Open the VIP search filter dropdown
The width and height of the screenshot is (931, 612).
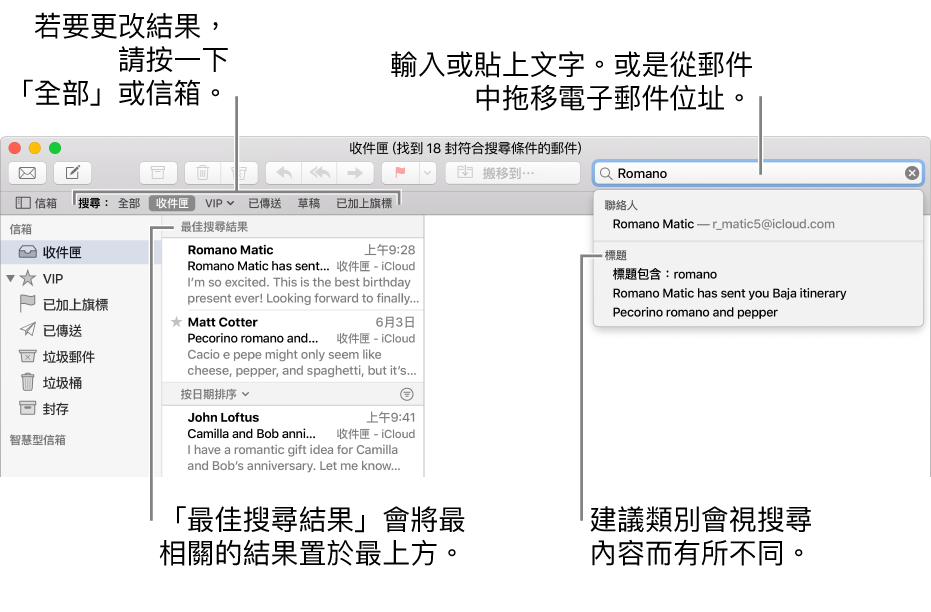coord(219,202)
